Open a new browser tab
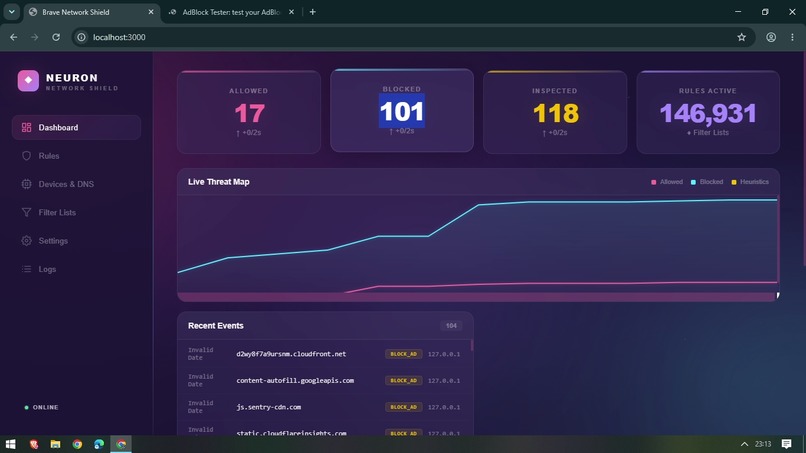The image size is (806, 453). pos(313,12)
